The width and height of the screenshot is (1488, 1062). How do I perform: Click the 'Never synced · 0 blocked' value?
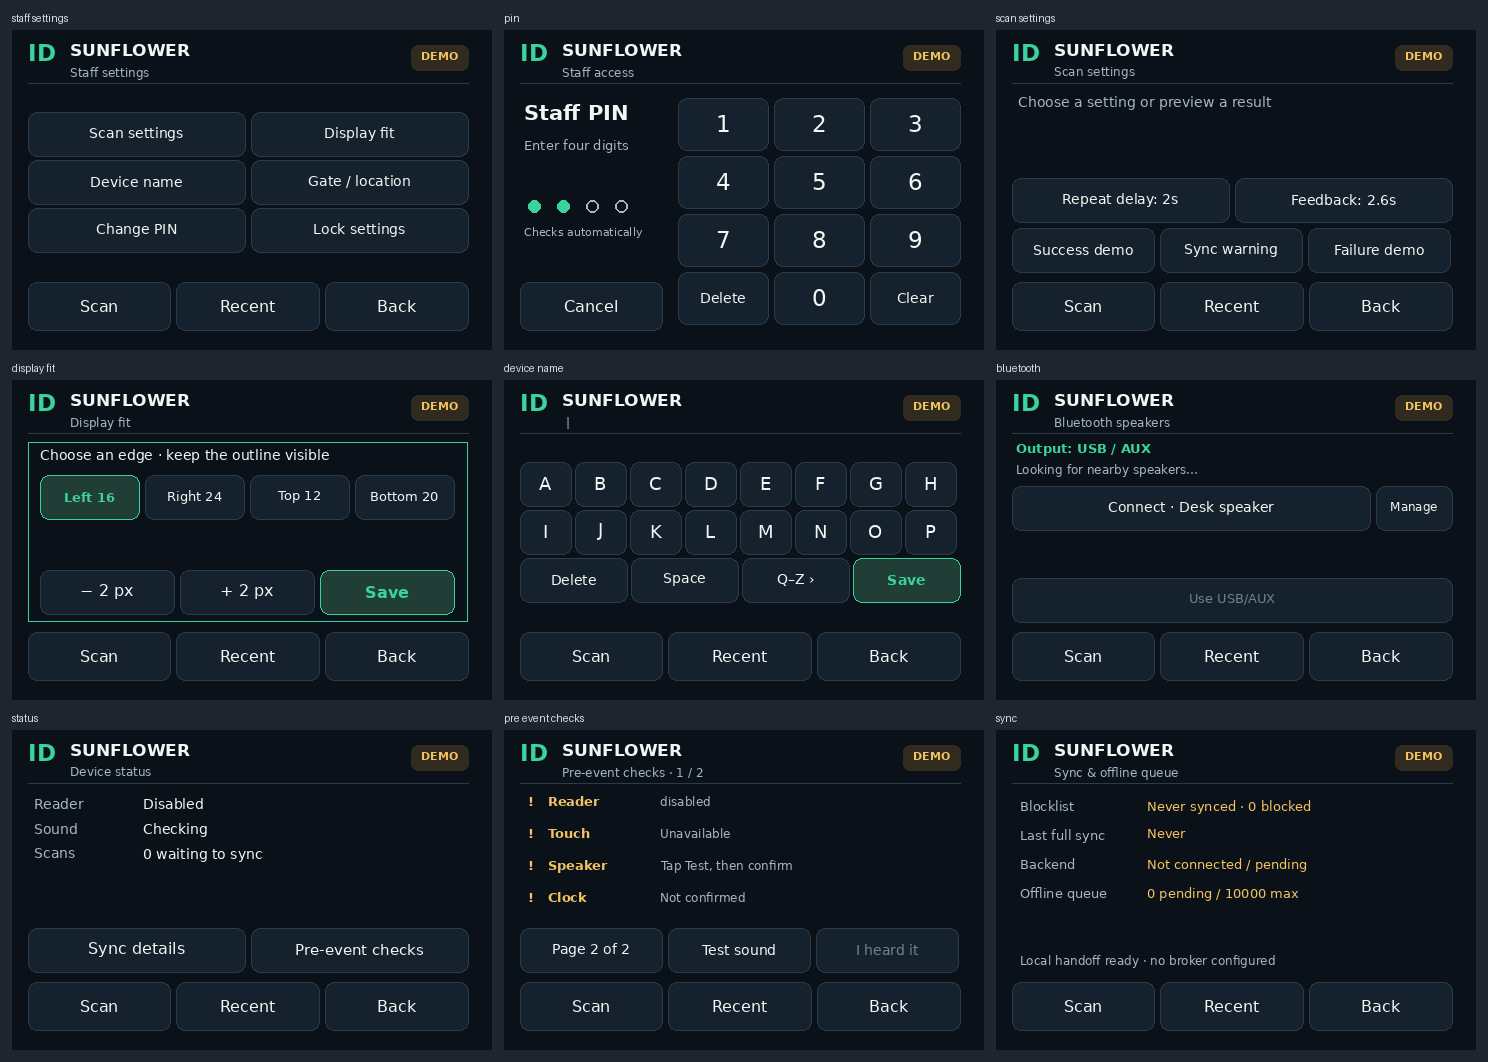click(x=1229, y=806)
